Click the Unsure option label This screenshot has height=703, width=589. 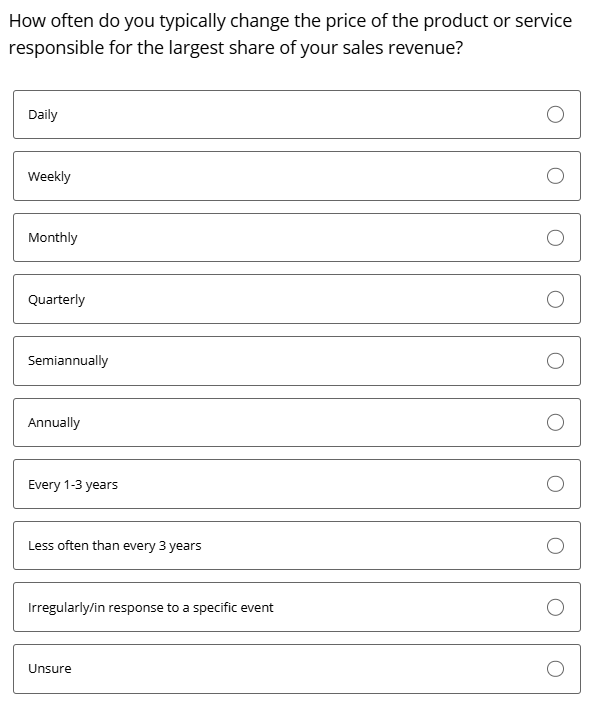[50, 668]
